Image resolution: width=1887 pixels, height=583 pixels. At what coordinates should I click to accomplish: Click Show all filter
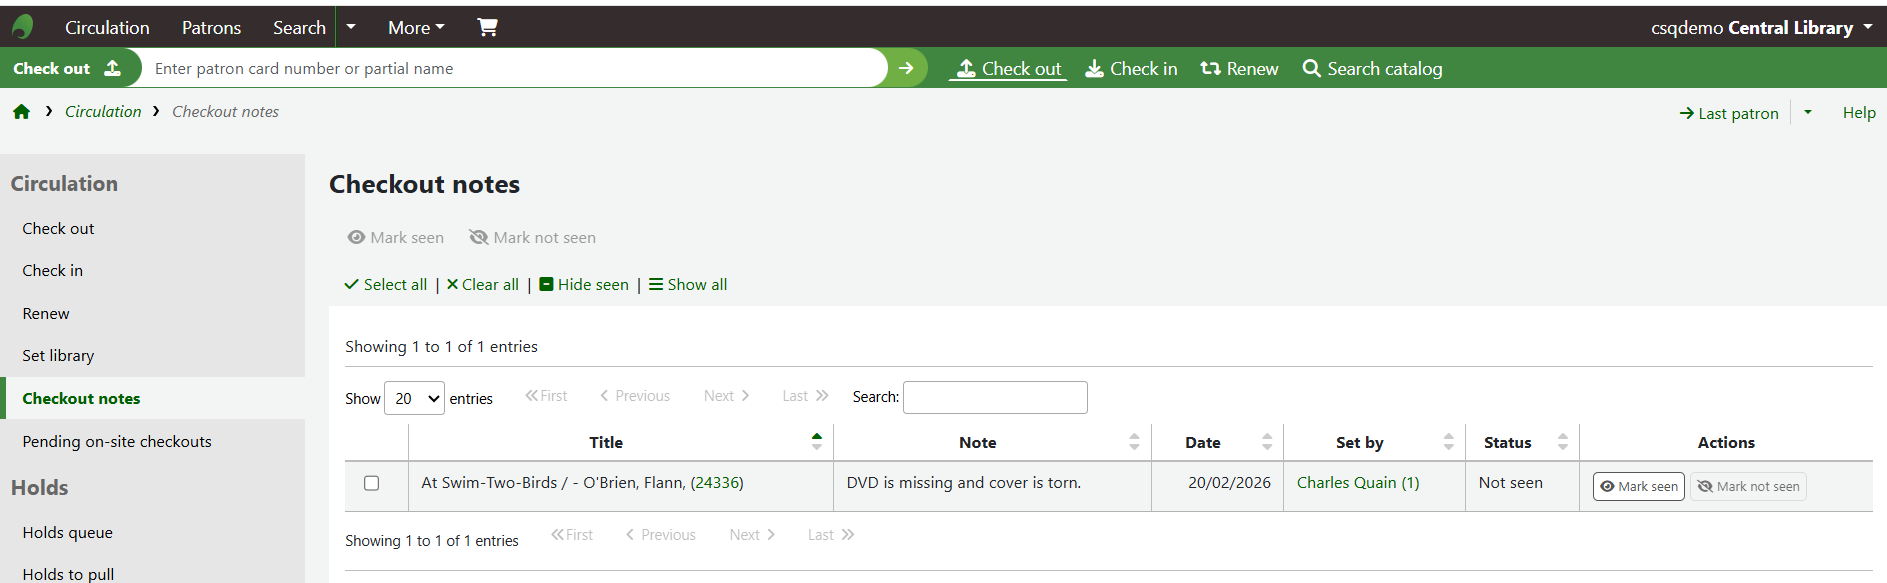pyautogui.click(x=688, y=284)
